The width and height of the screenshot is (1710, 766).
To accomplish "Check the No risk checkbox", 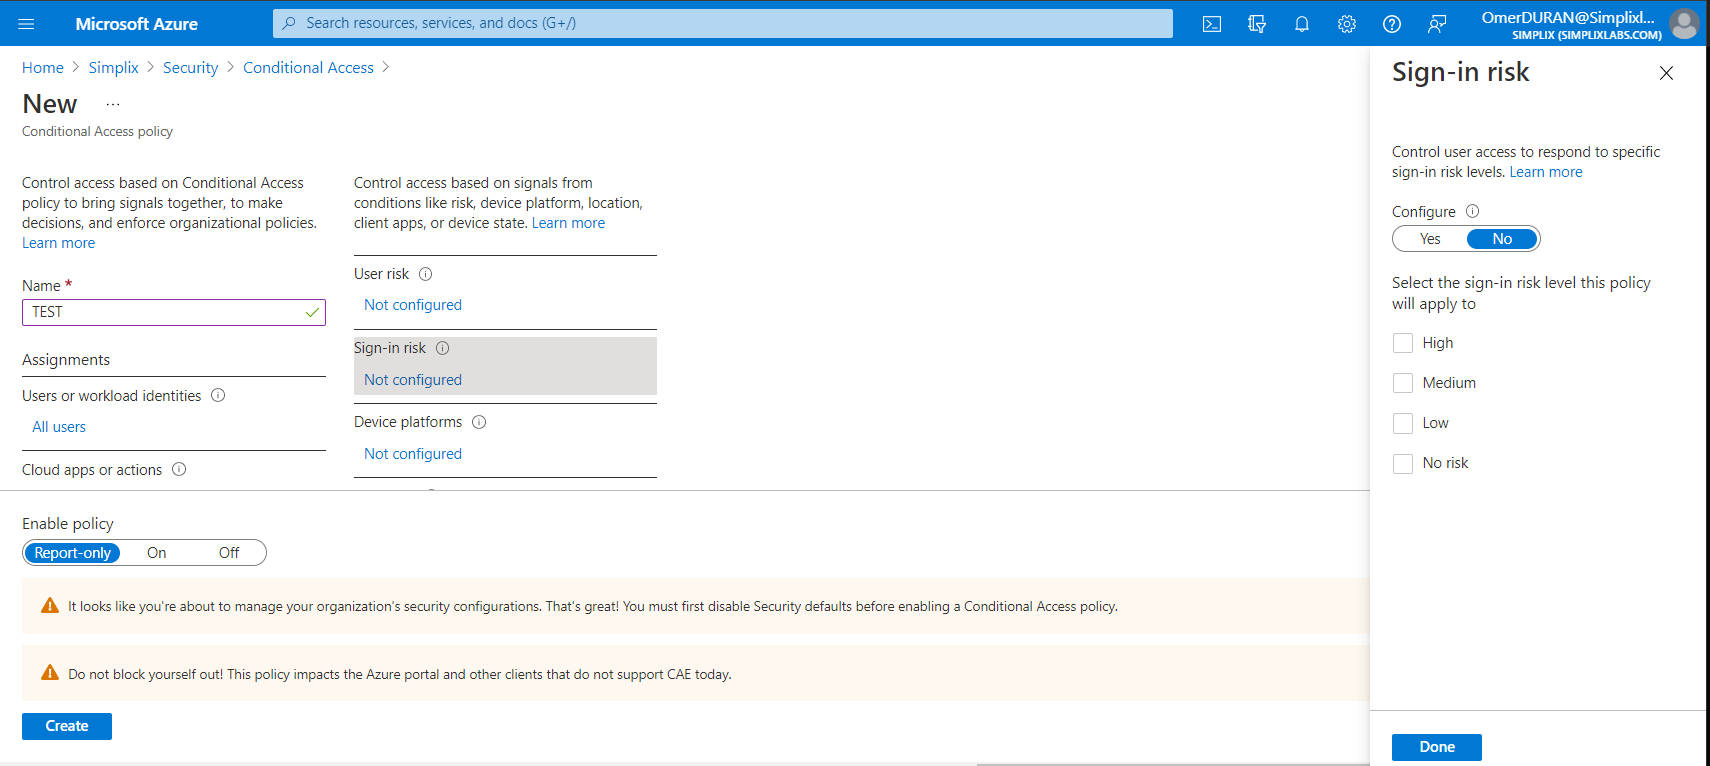I will coord(1403,463).
